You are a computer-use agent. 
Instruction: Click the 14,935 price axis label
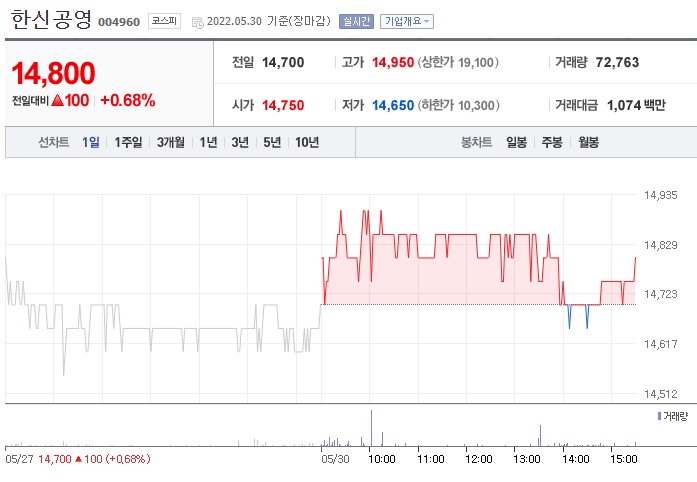tap(661, 195)
